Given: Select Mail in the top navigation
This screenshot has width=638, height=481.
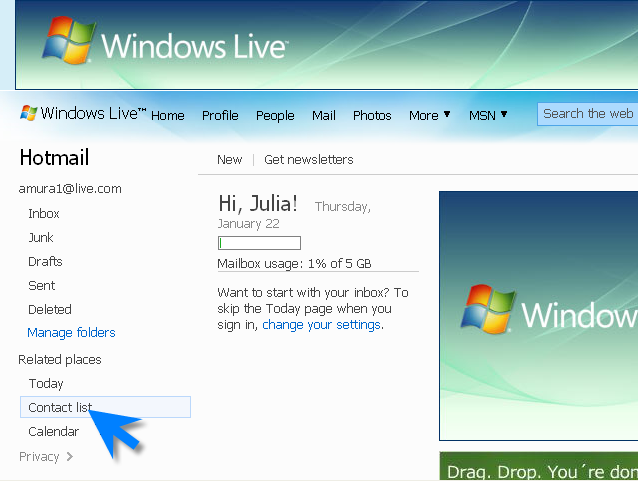Looking at the screenshot, I should [x=323, y=116].
